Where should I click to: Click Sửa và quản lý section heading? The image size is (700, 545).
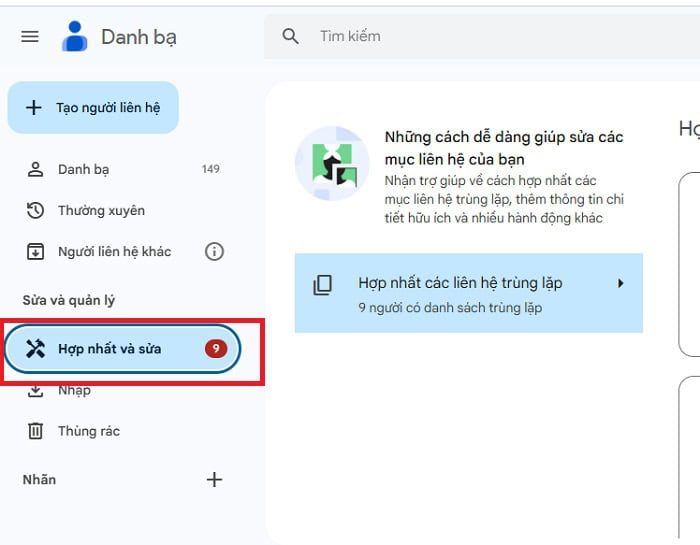pyautogui.click(x=69, y=300)
